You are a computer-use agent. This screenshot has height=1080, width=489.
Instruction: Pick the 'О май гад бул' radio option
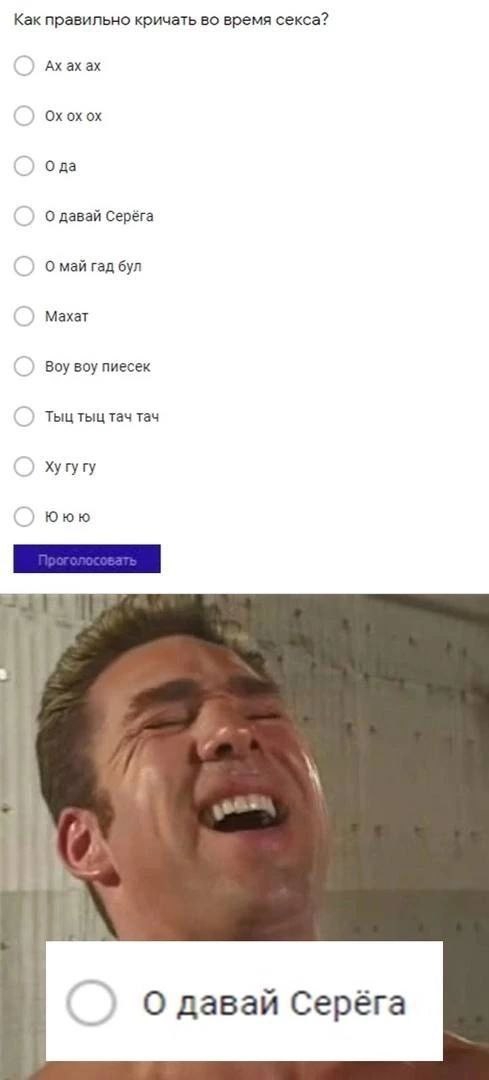[x=24, y=266]
